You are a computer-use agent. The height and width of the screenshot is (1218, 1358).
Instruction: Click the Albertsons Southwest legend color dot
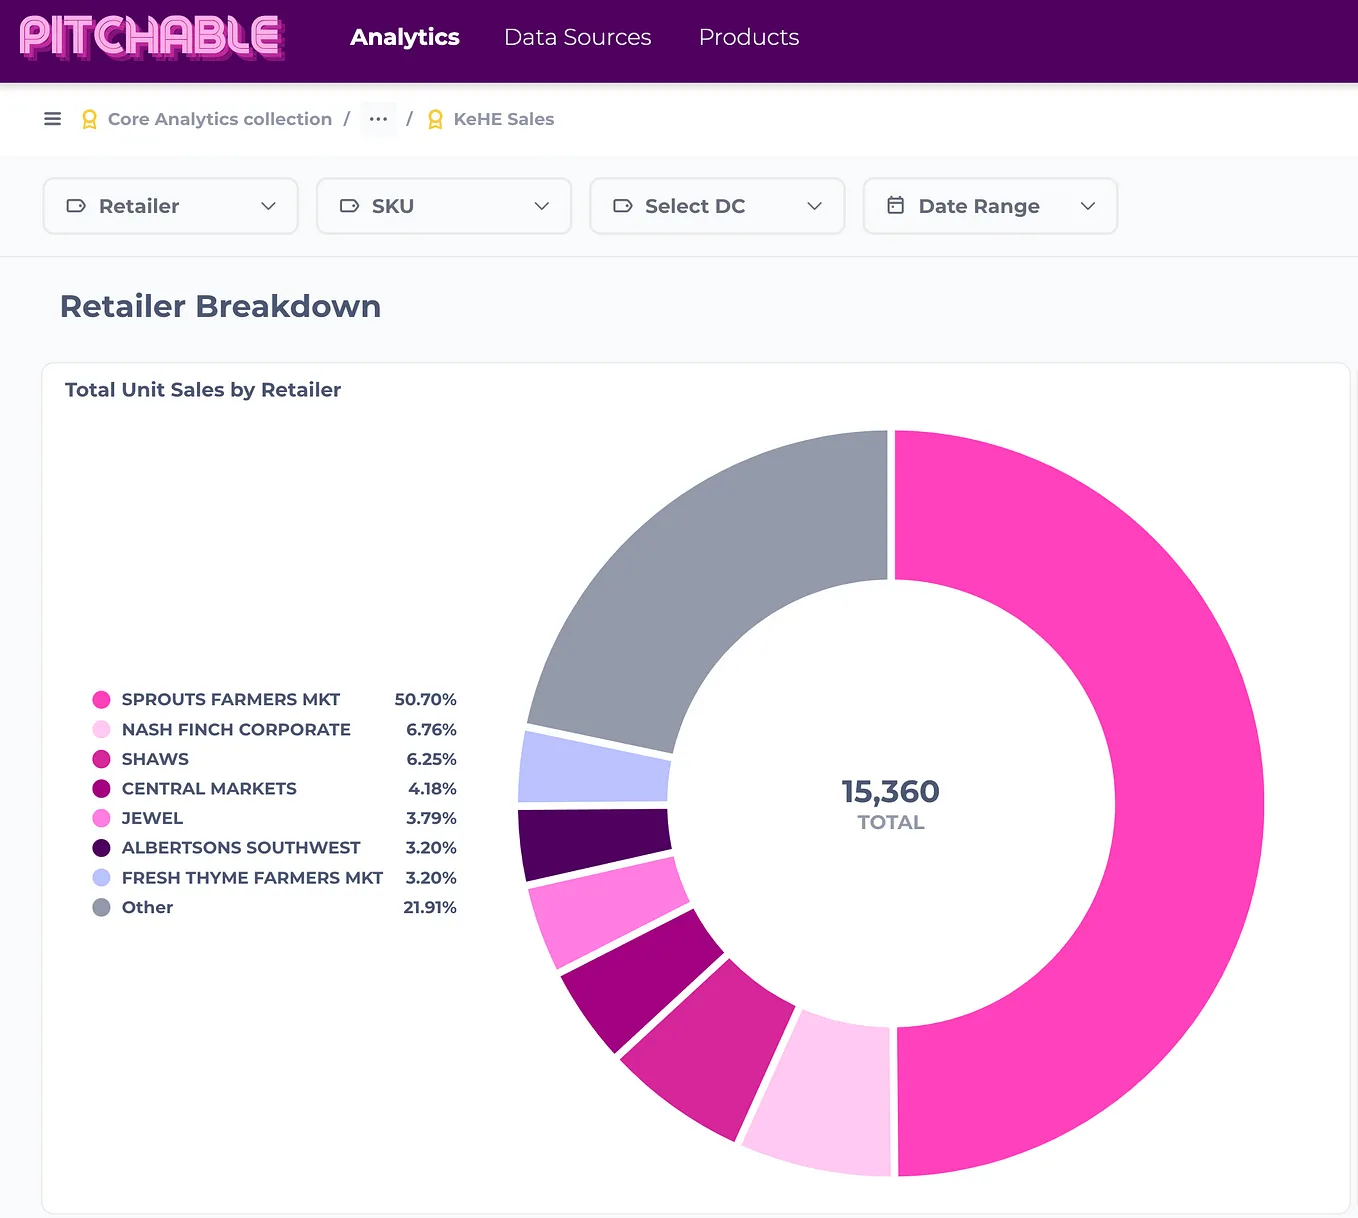(101, 848)
